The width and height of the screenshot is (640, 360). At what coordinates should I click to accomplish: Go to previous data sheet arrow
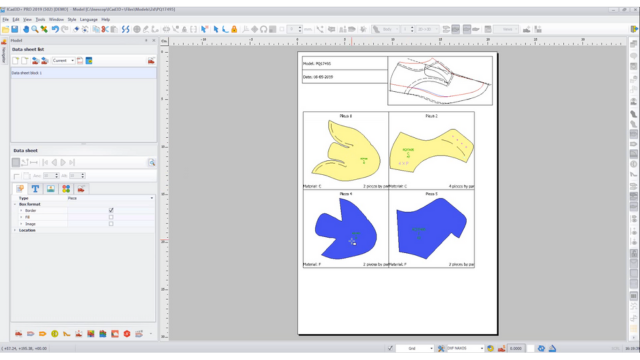coord(54,162)
